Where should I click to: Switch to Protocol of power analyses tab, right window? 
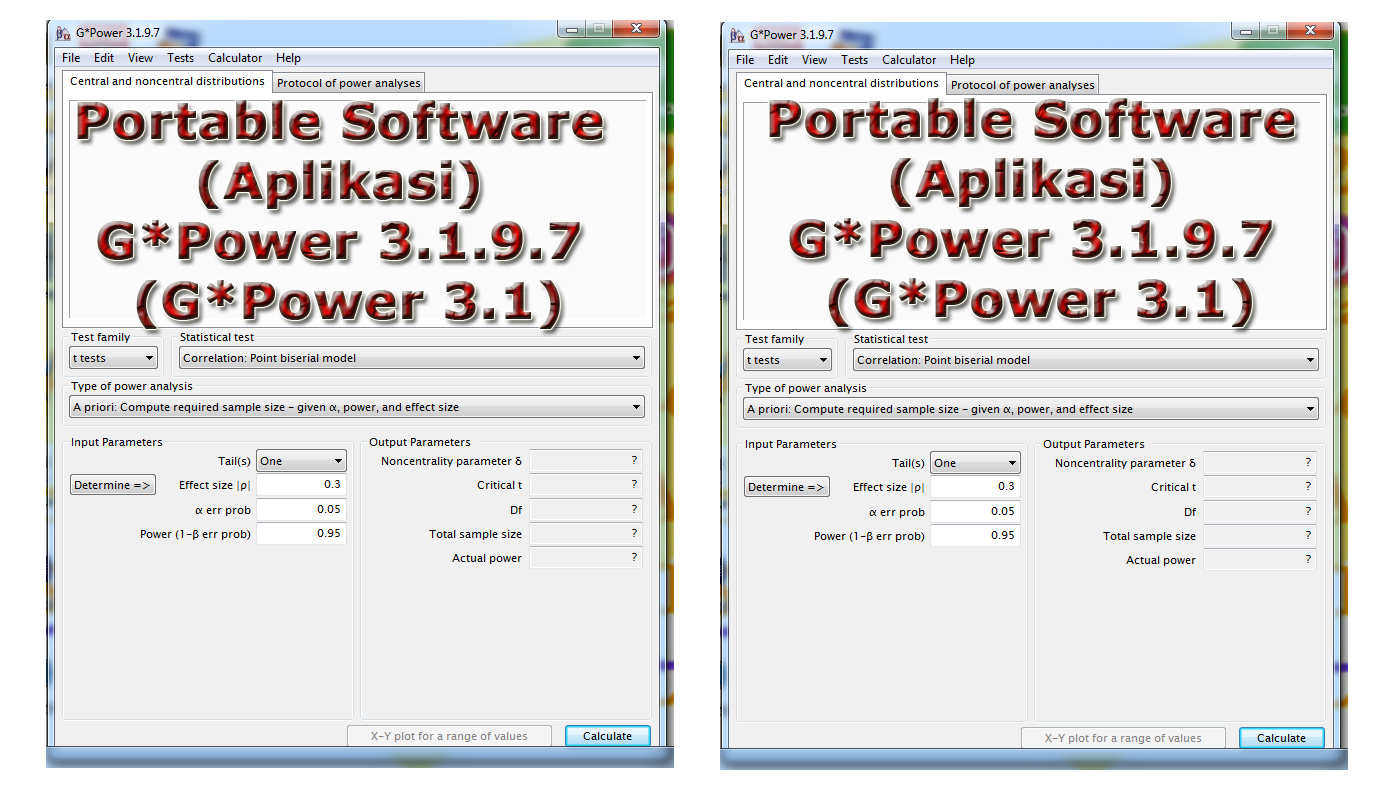(1023, 85)
